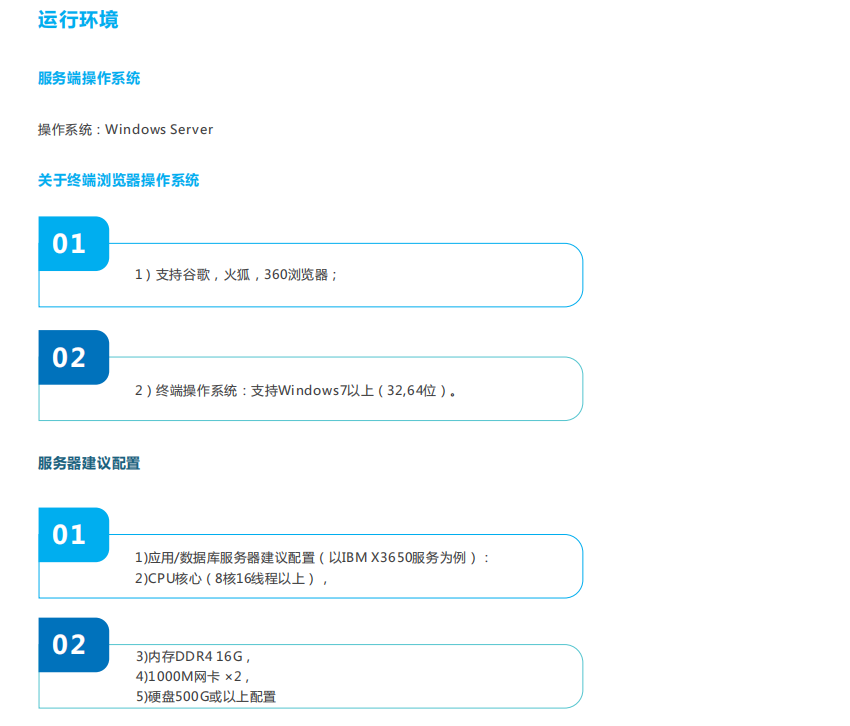Click the 服务器建议配置 heading

[89, 463]
